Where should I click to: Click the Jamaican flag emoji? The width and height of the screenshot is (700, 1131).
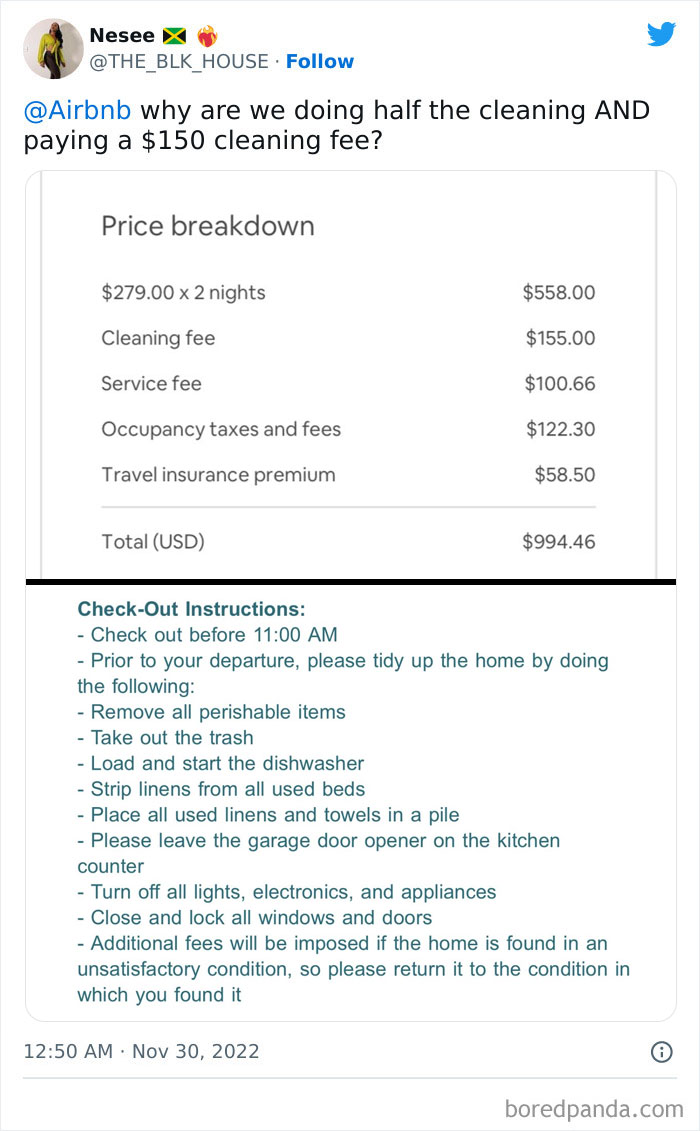(x=174, y=36)
